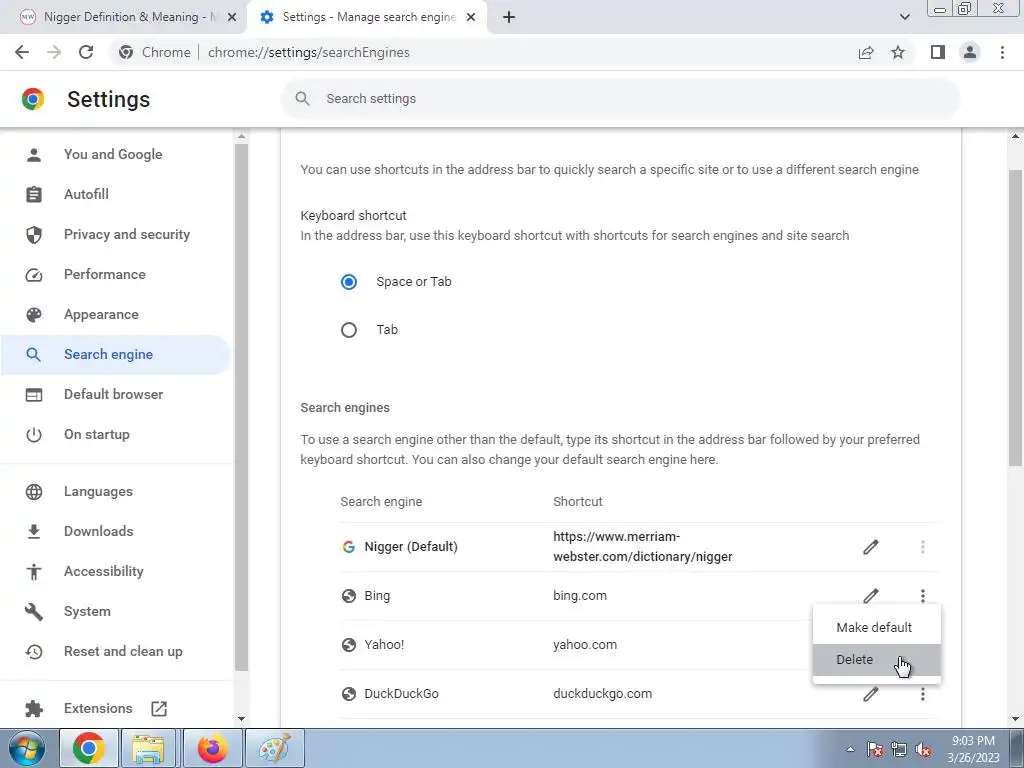
Task: Open the Windows Start menu
Action: 27,748
